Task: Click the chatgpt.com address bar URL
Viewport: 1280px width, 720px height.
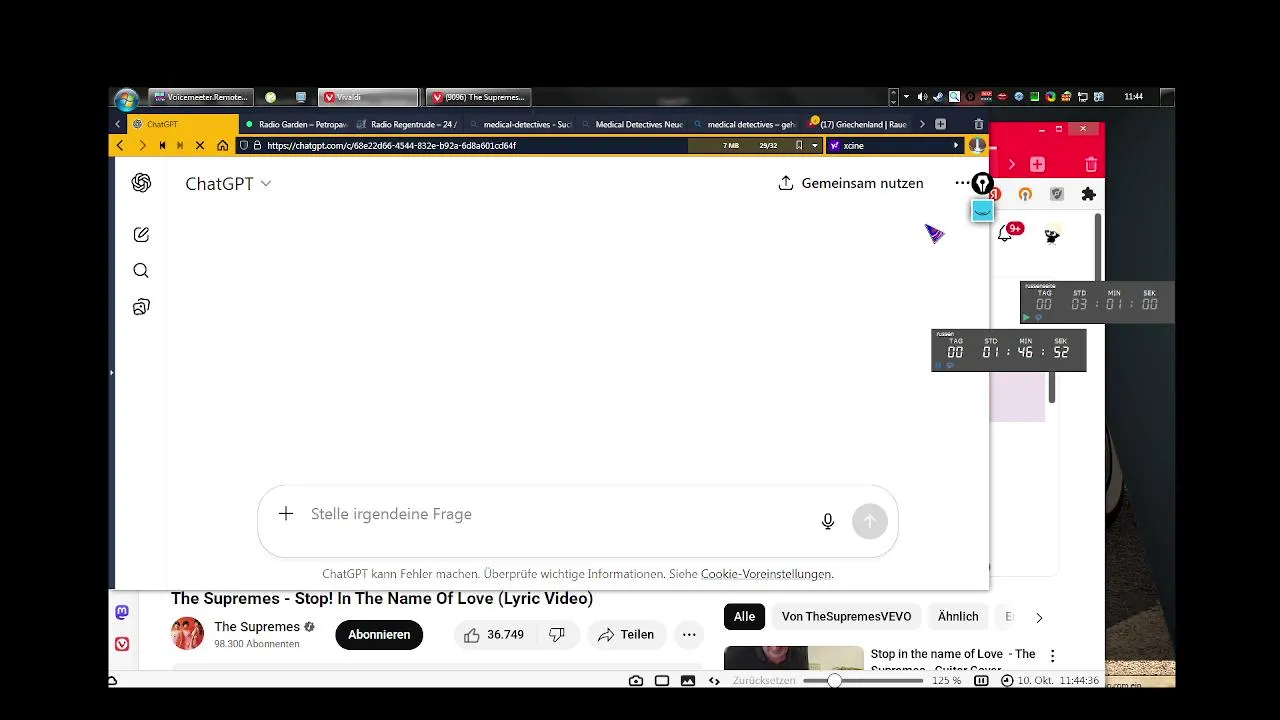Action: point(391,145)
